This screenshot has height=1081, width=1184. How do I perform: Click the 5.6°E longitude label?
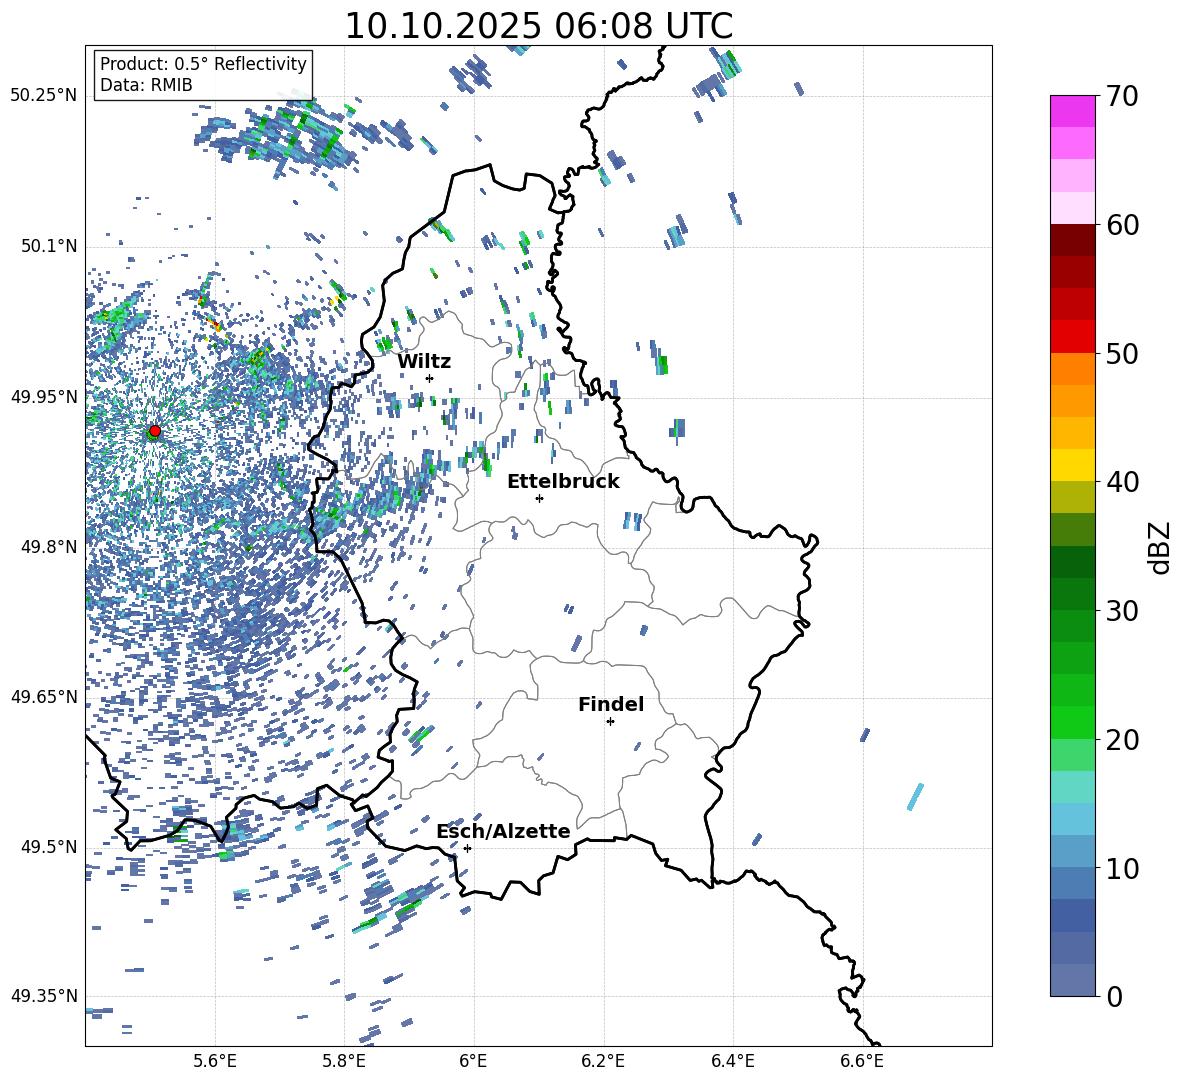[x=215, y=1062]
